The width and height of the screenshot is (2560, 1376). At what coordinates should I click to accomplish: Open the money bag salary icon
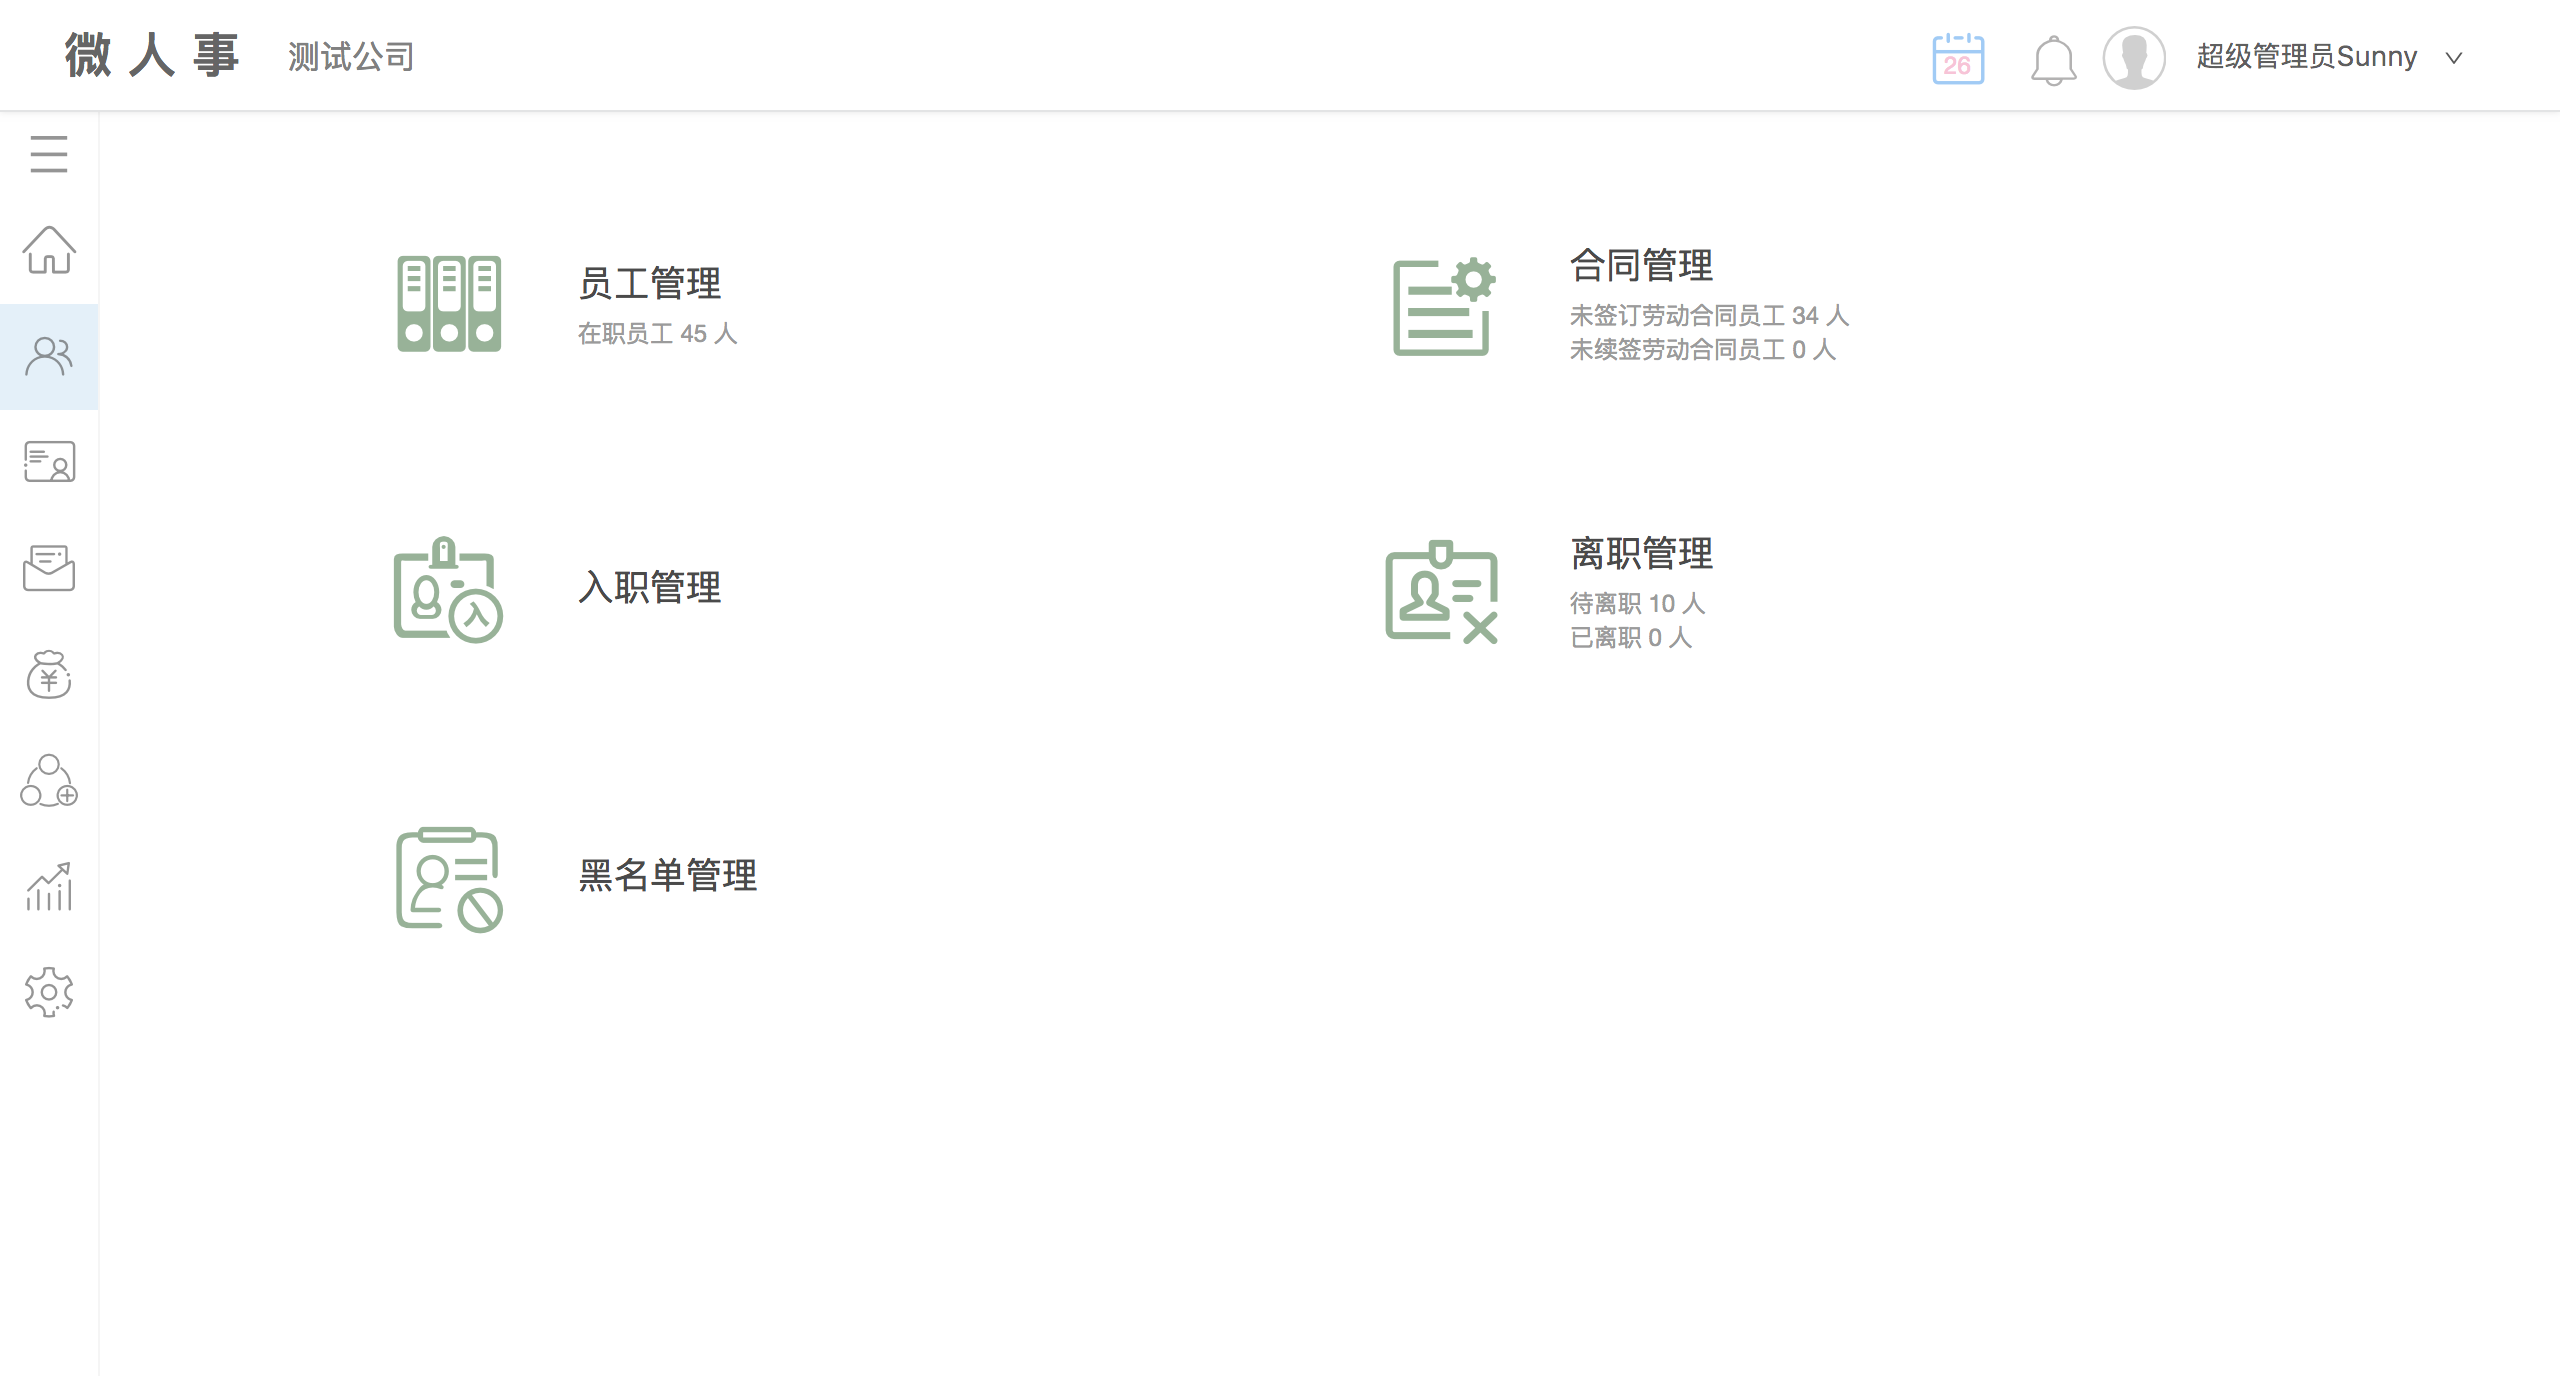(48, 674)
